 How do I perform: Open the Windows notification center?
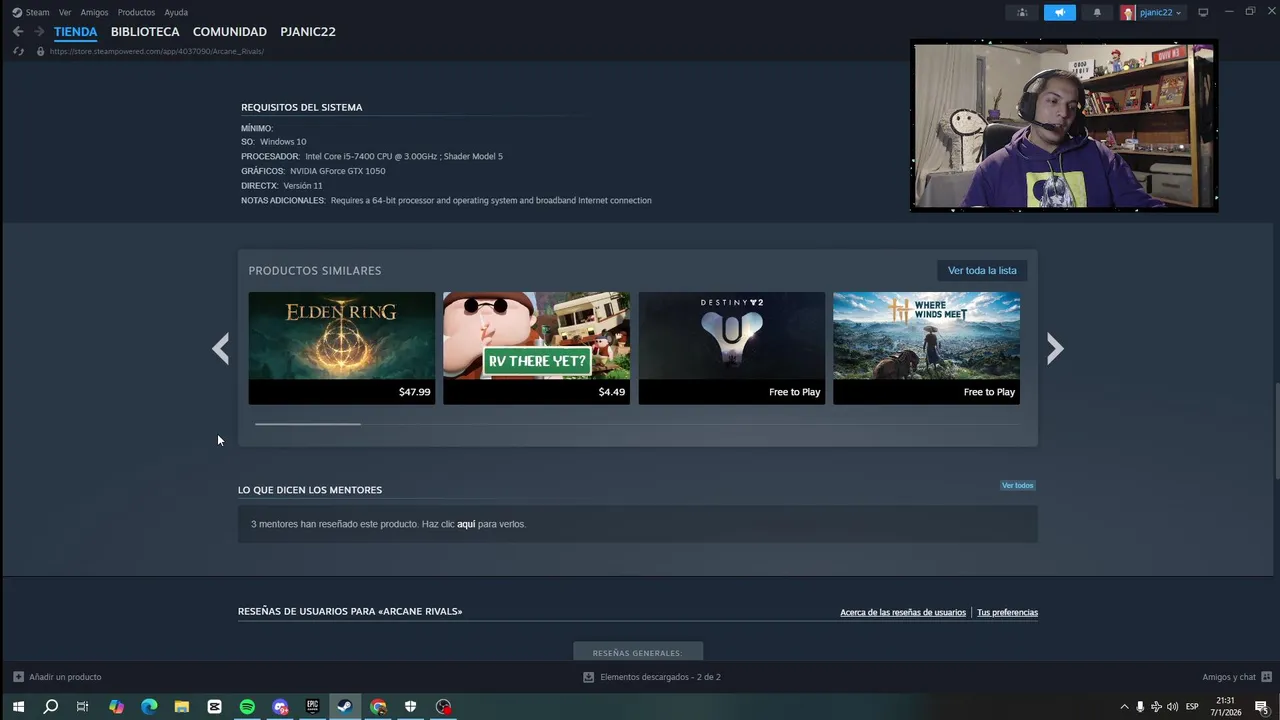pos(1262,707)
